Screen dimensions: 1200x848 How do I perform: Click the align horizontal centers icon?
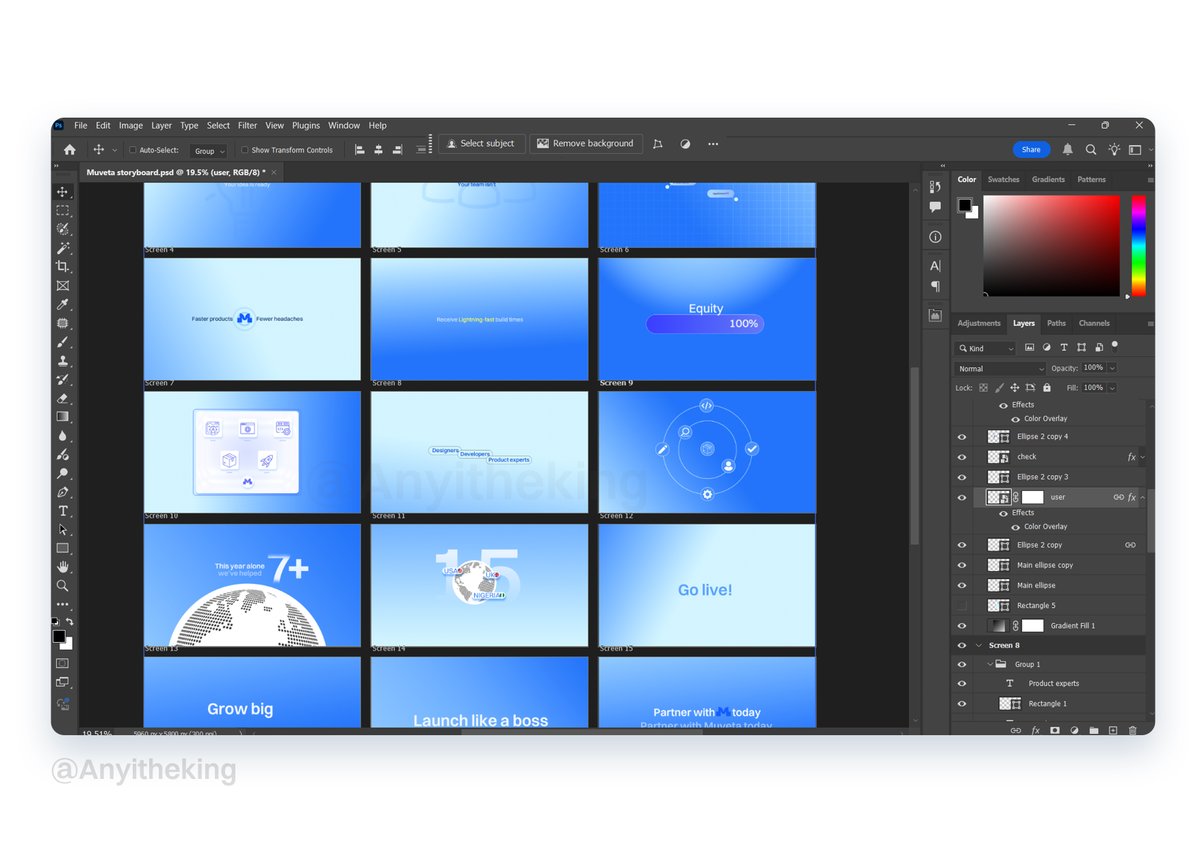(x=378, y=150)
